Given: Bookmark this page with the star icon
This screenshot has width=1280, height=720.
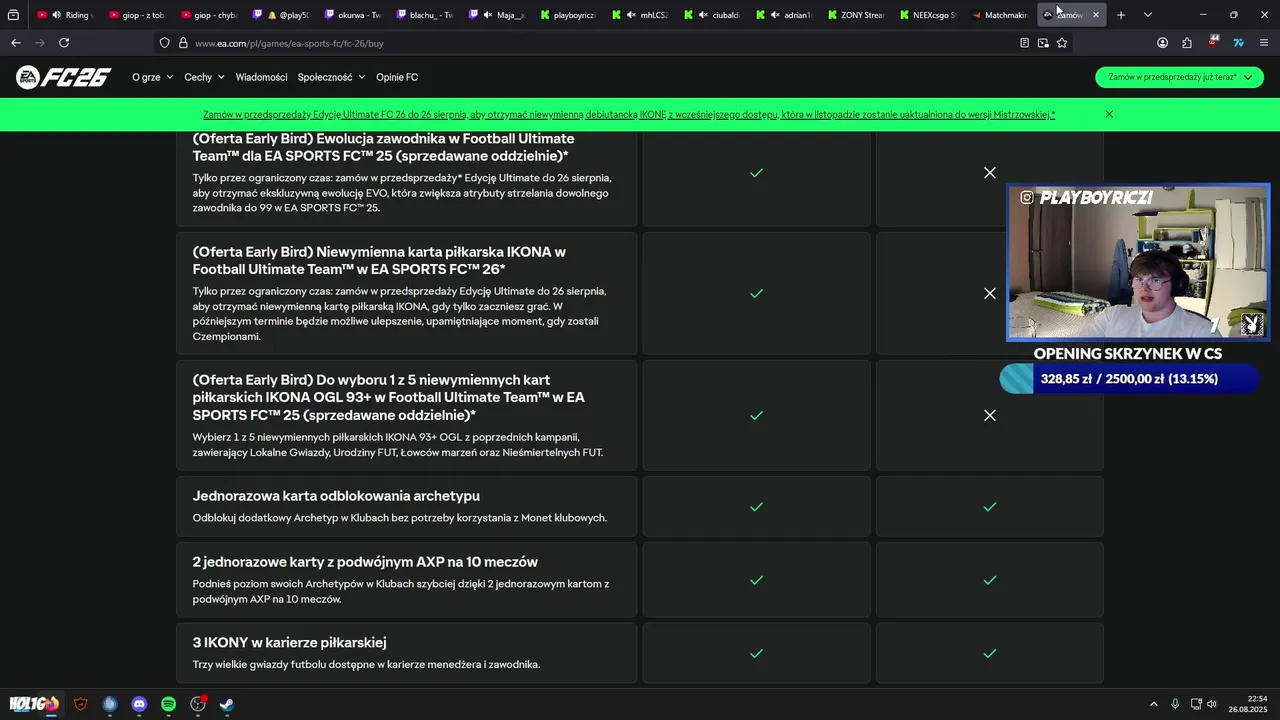Looking at the screenshot, I should click(x=1062, y=43).
